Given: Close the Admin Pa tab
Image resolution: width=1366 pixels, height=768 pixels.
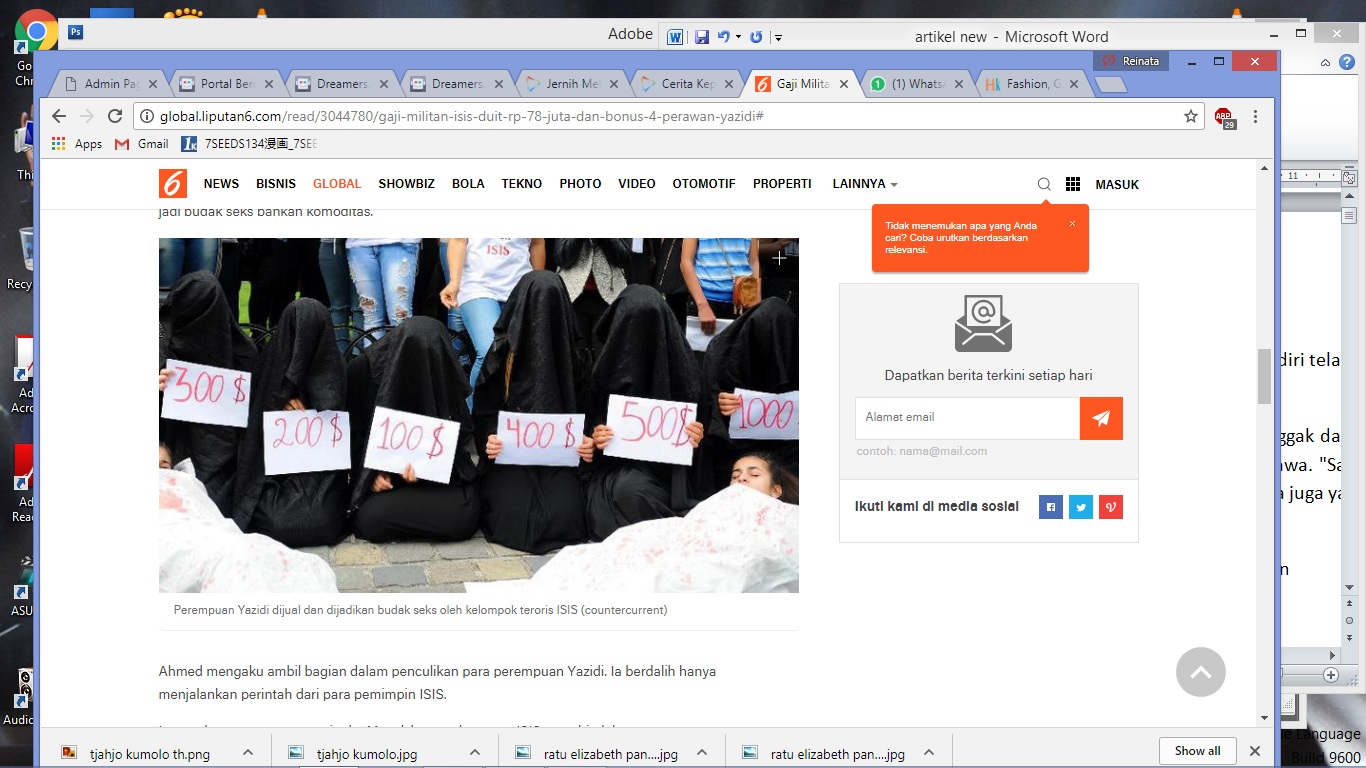Looking at the screenshot, I should 153,84.
